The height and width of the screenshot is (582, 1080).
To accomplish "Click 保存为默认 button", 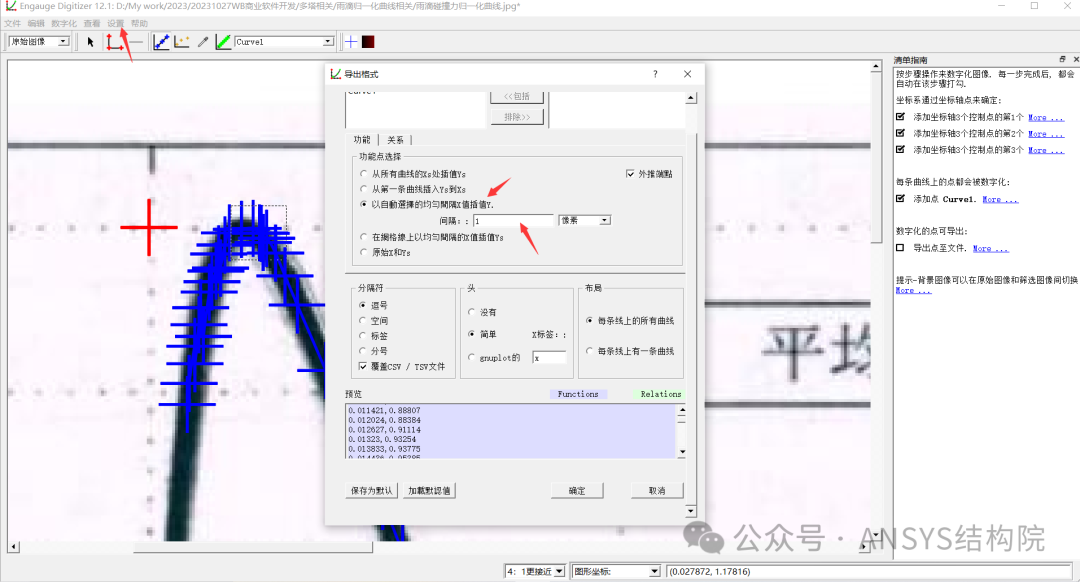I will [371, 490].
